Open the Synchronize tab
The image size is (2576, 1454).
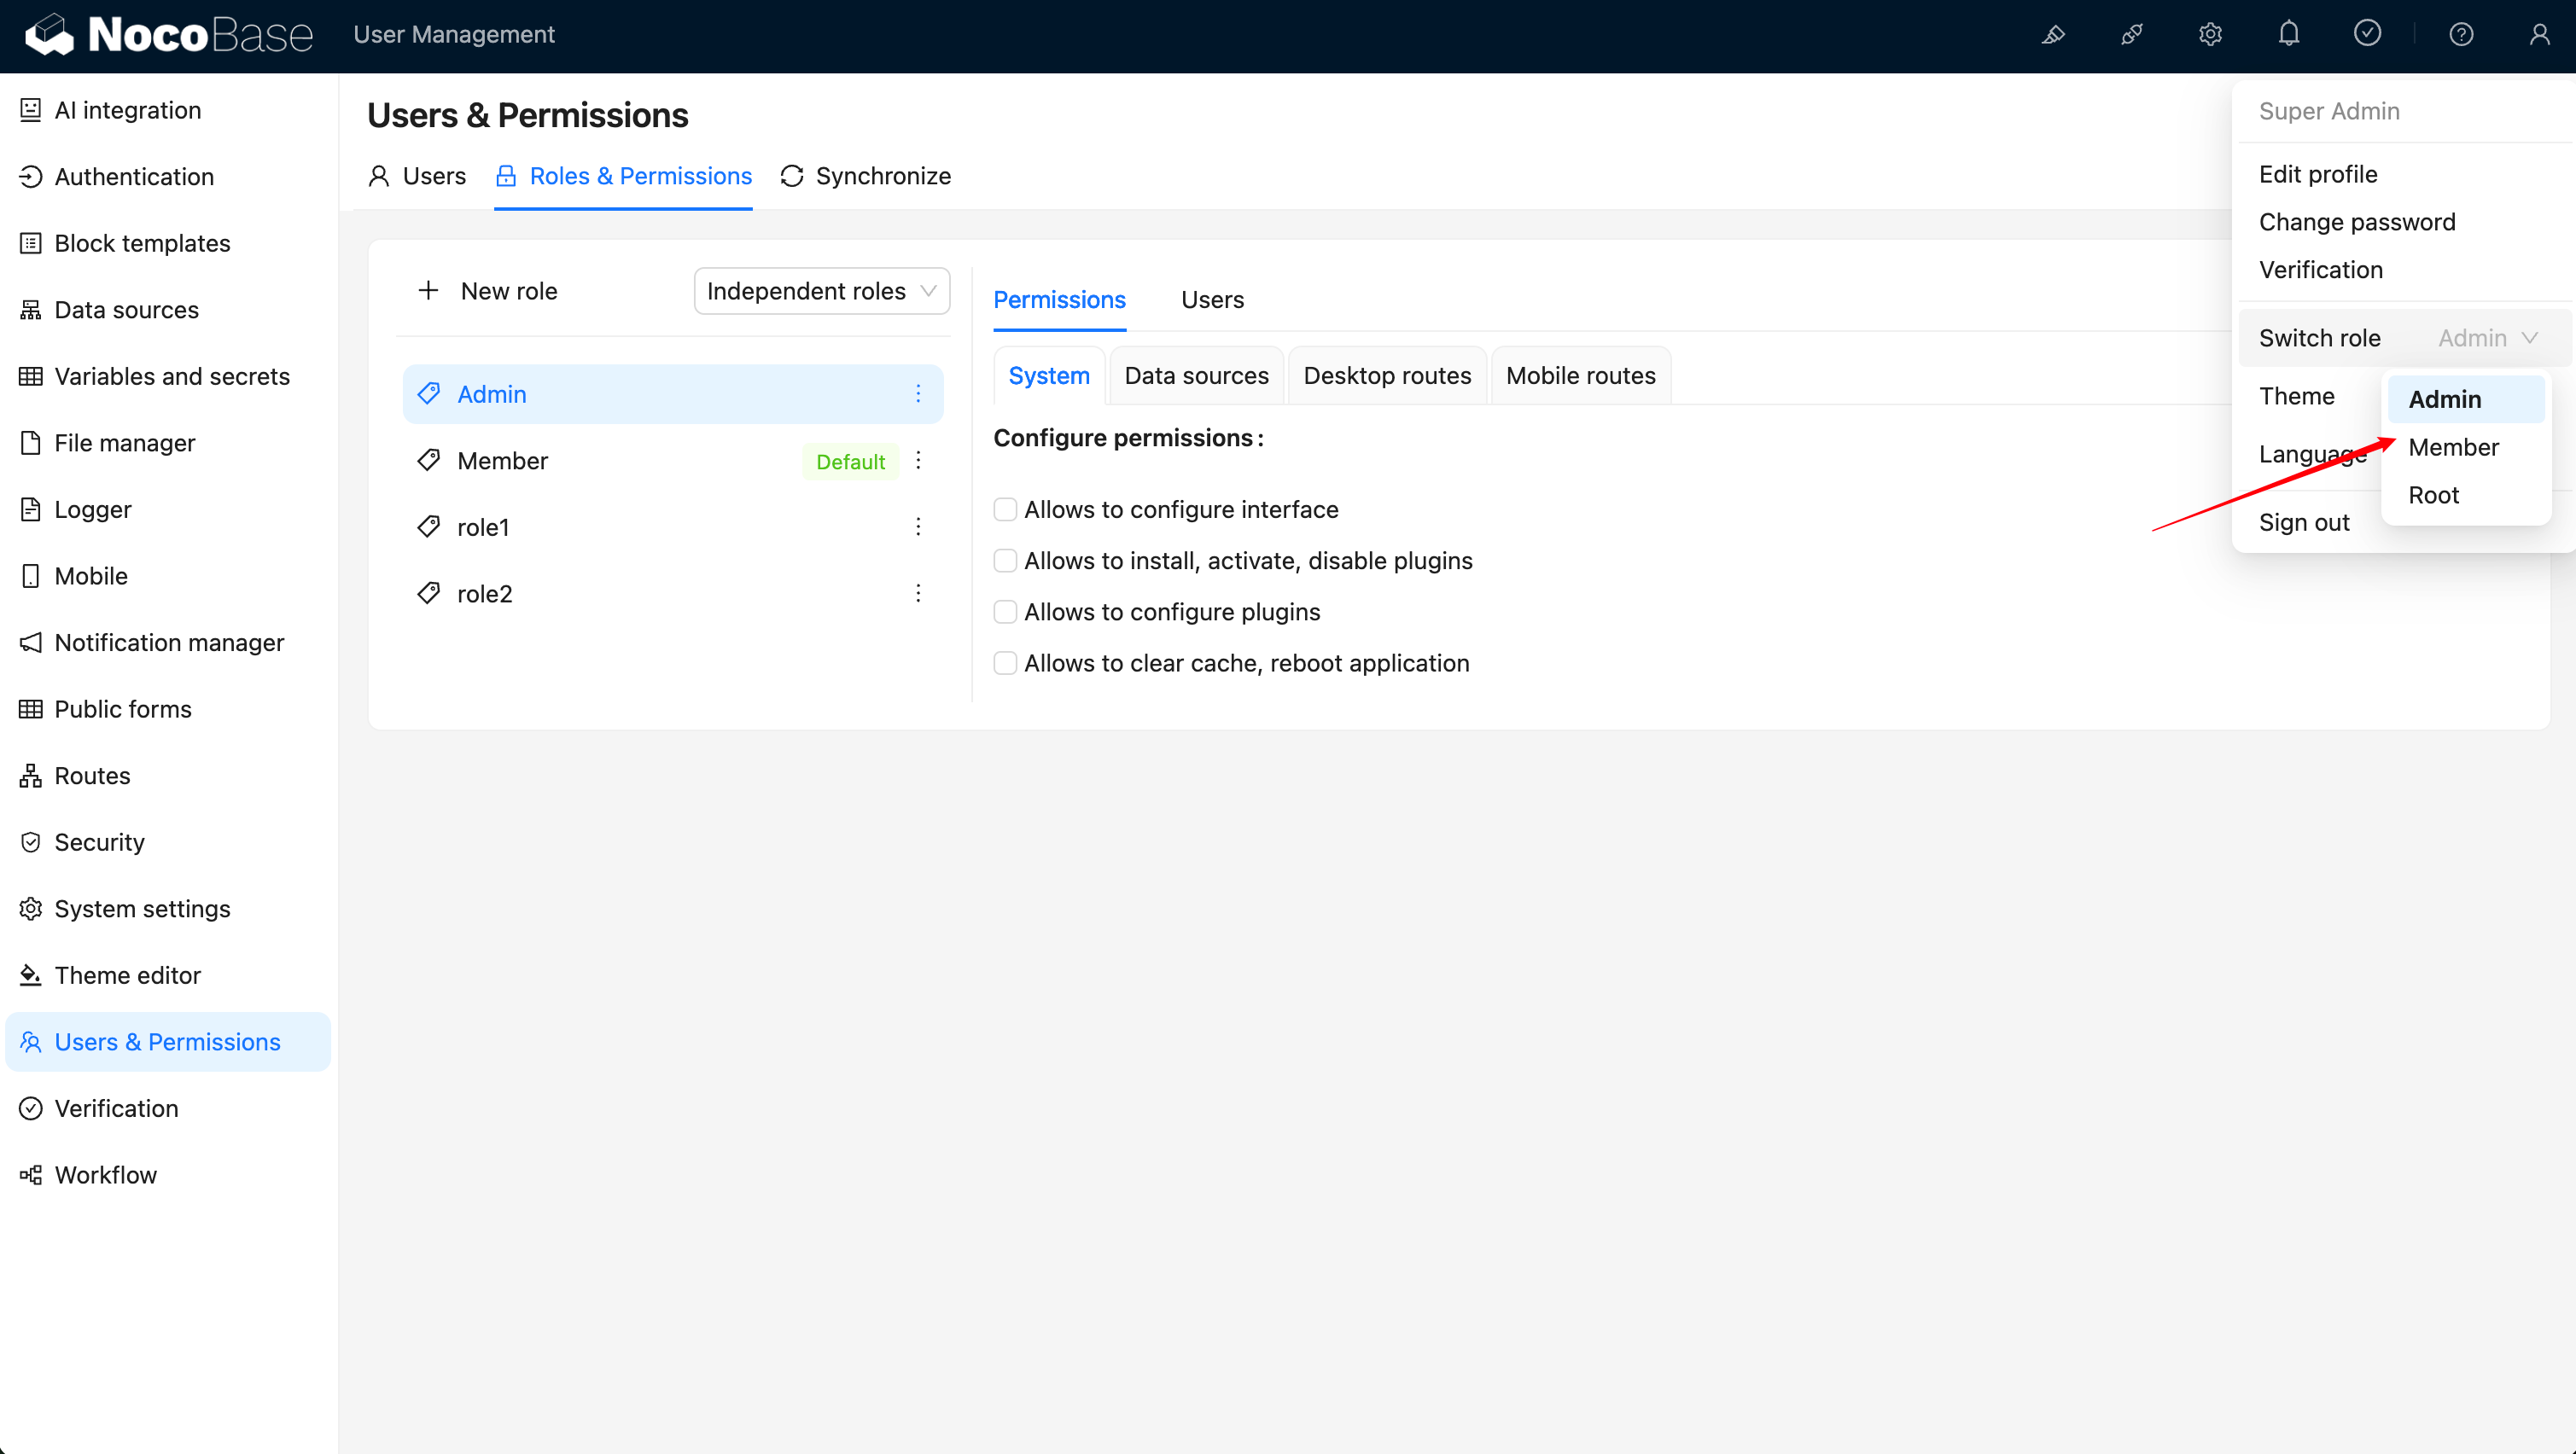tap(865, 176)
